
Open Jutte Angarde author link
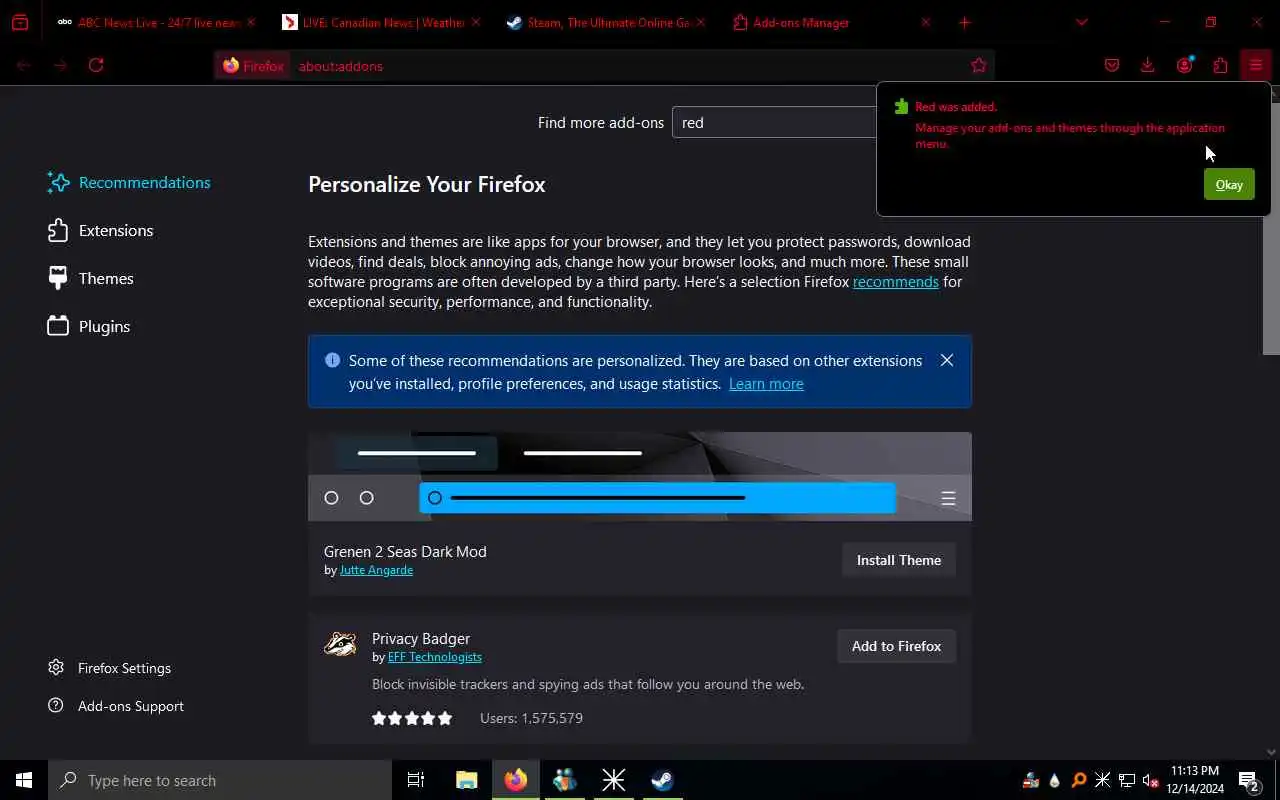(376, 570)
